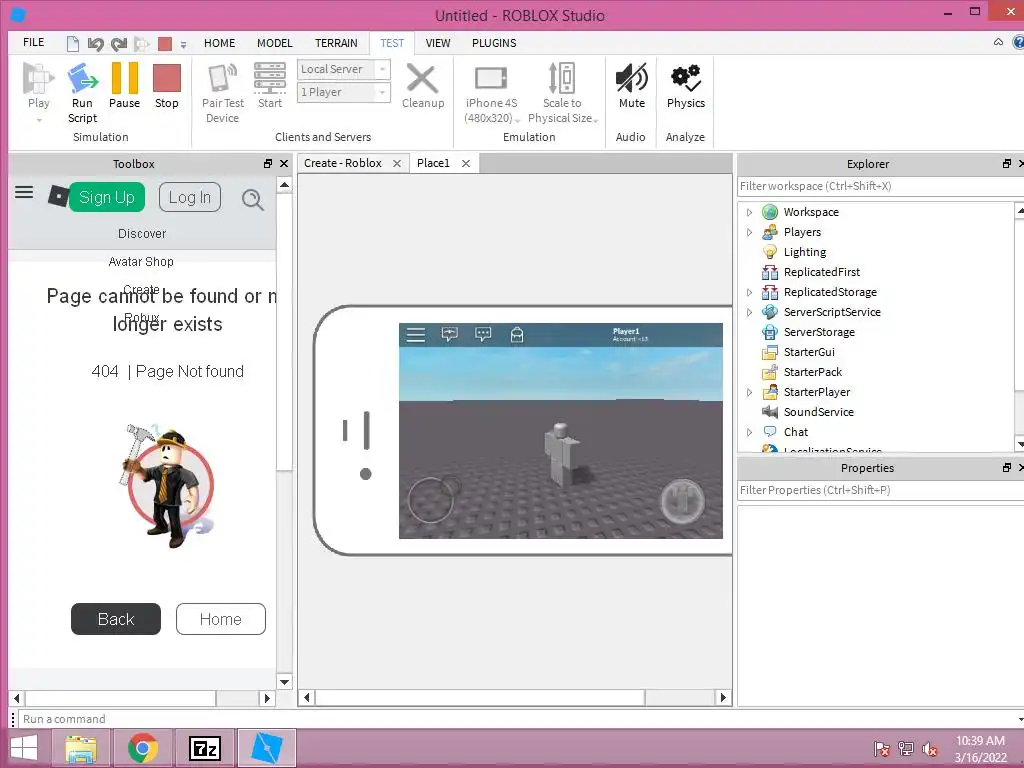Click the Play simulation icon
The width and height of the screenshot is (1024, 768).
38,78
